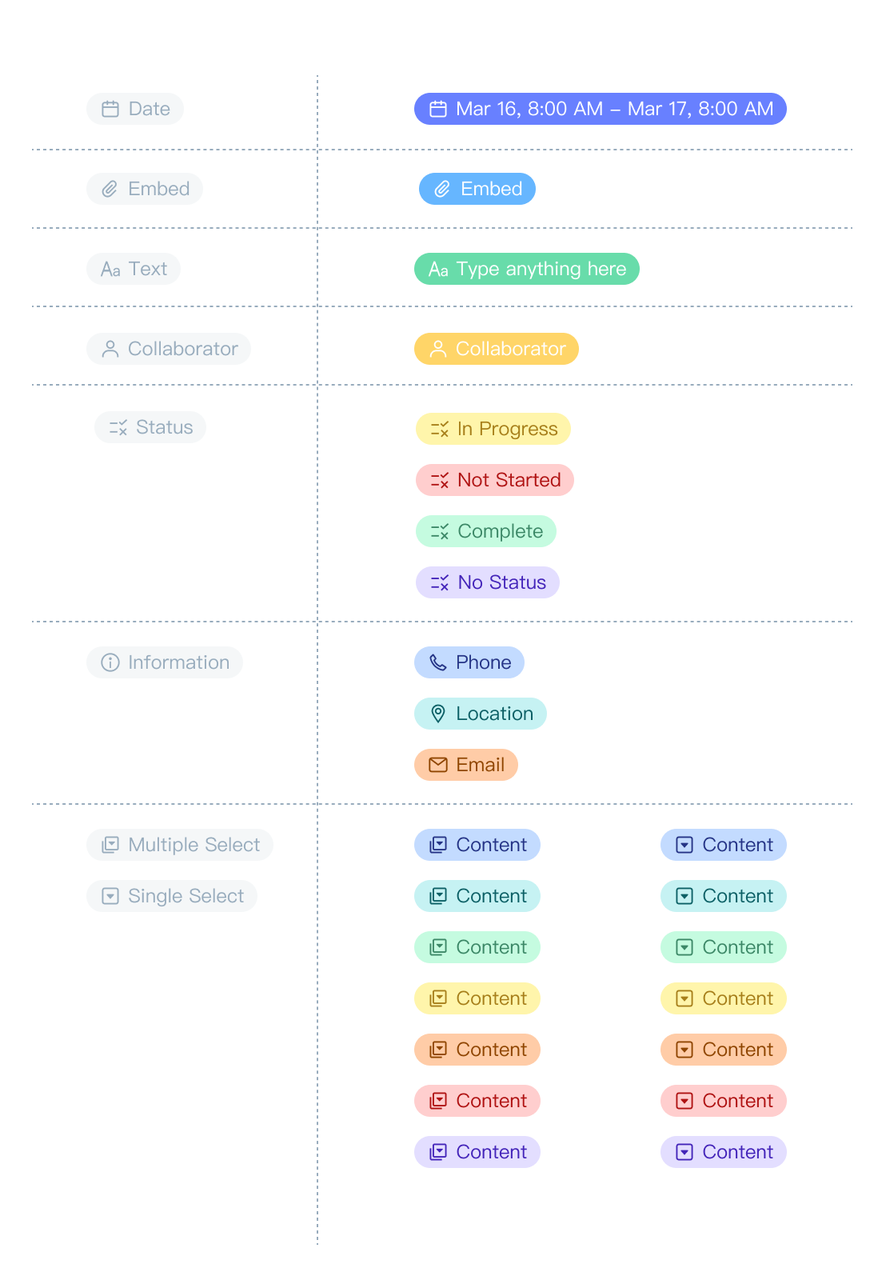The width and height of the screenshot is (878, 1280).
Task: Open the yellow single select Content dropdown
Action: 723,998
